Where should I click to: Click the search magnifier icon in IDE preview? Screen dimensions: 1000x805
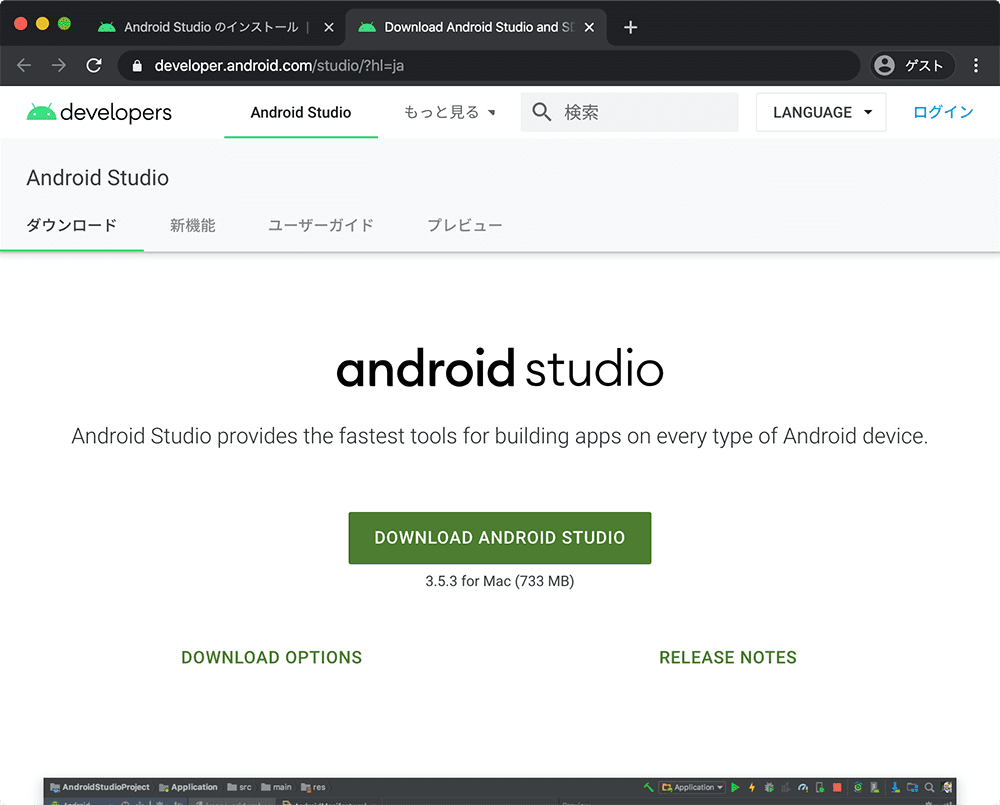[x=930, y=787]
